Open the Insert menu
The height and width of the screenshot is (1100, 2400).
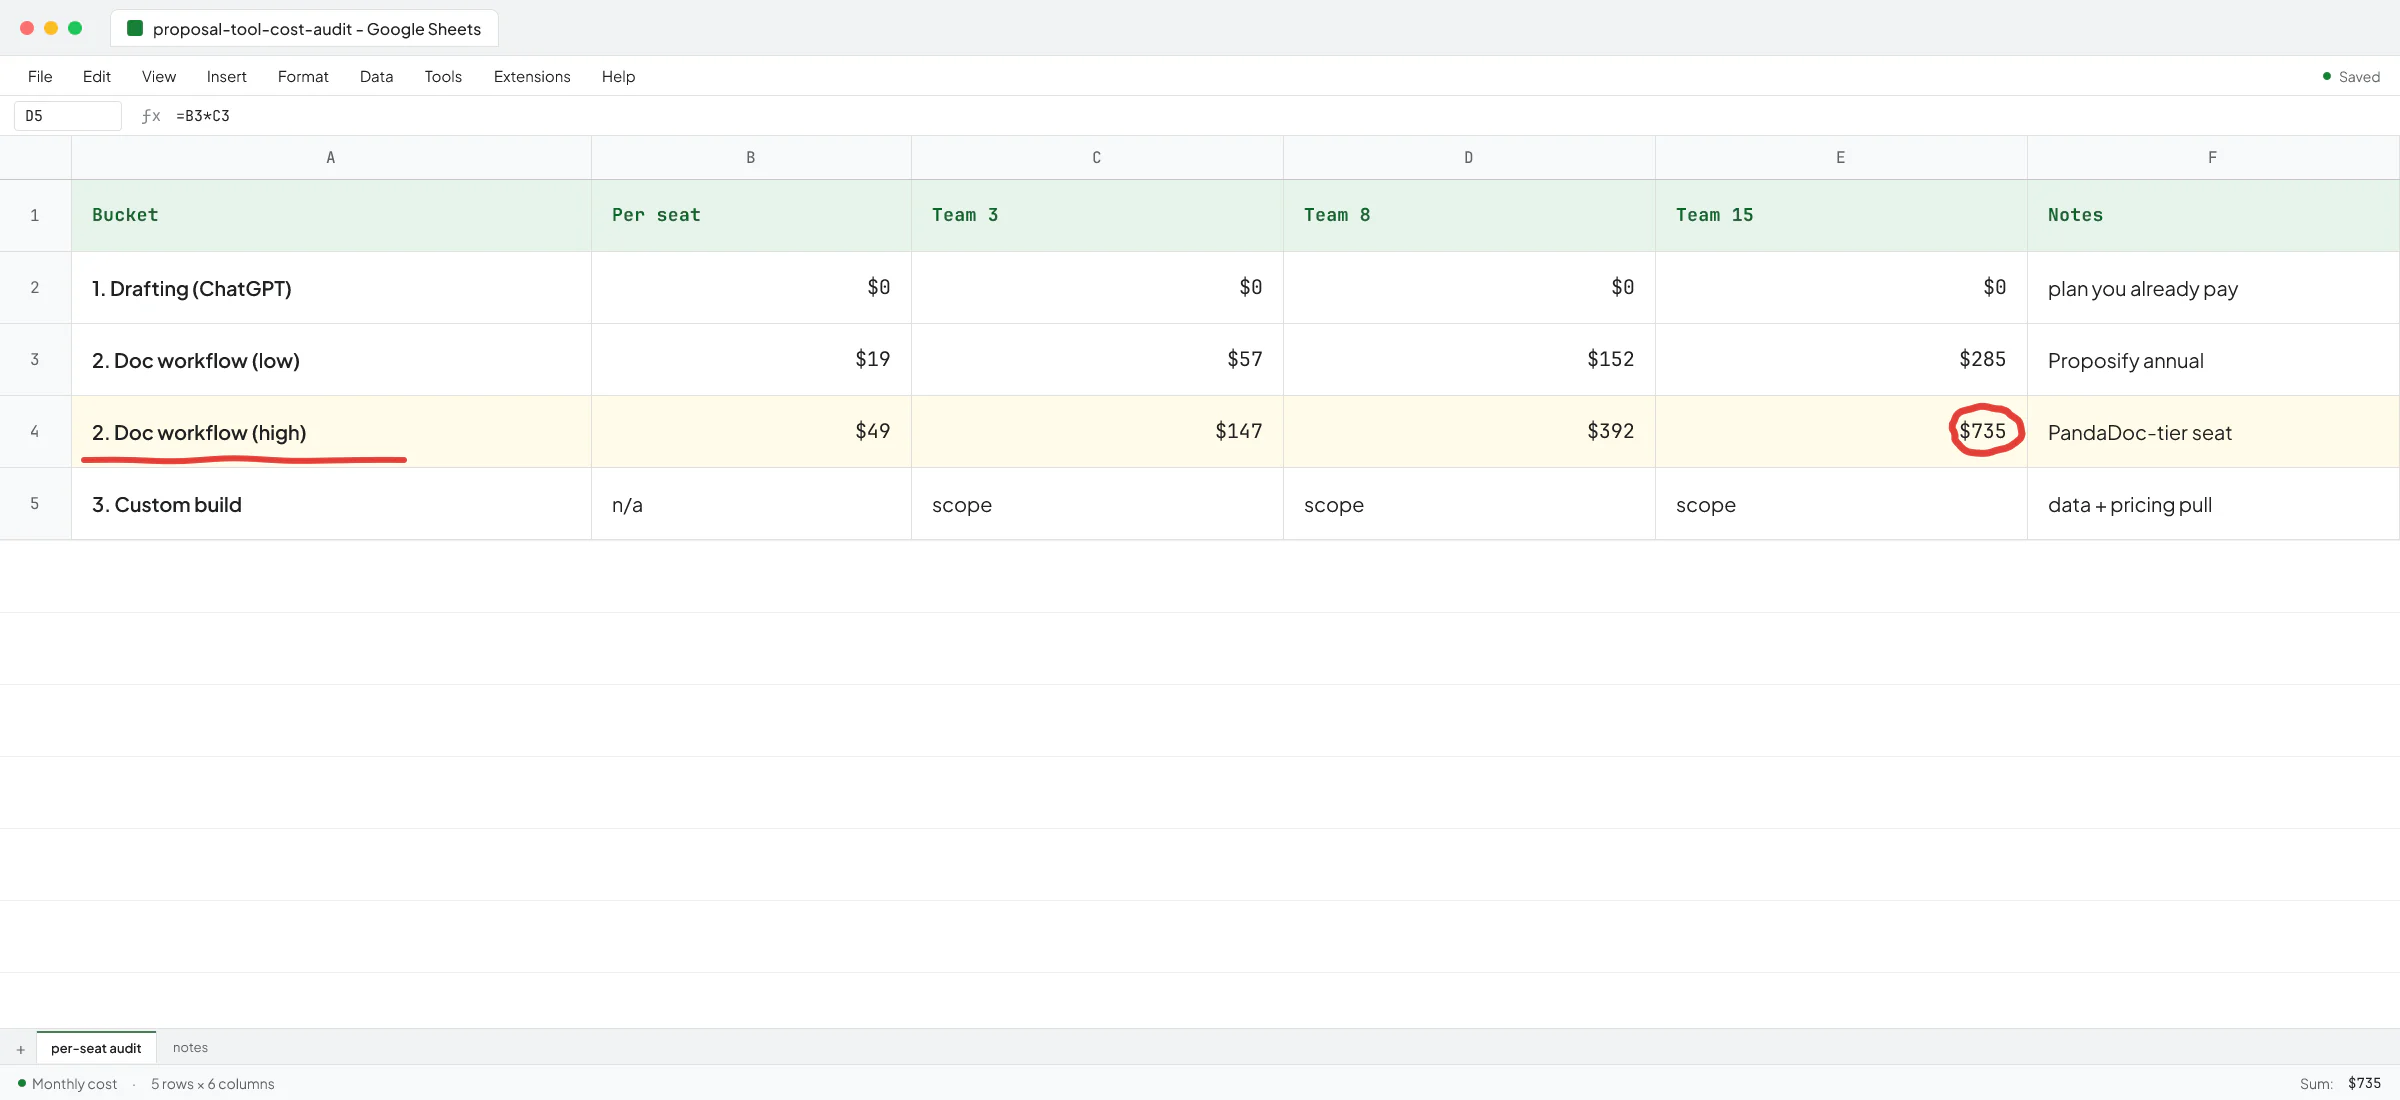tap(227, 76)
